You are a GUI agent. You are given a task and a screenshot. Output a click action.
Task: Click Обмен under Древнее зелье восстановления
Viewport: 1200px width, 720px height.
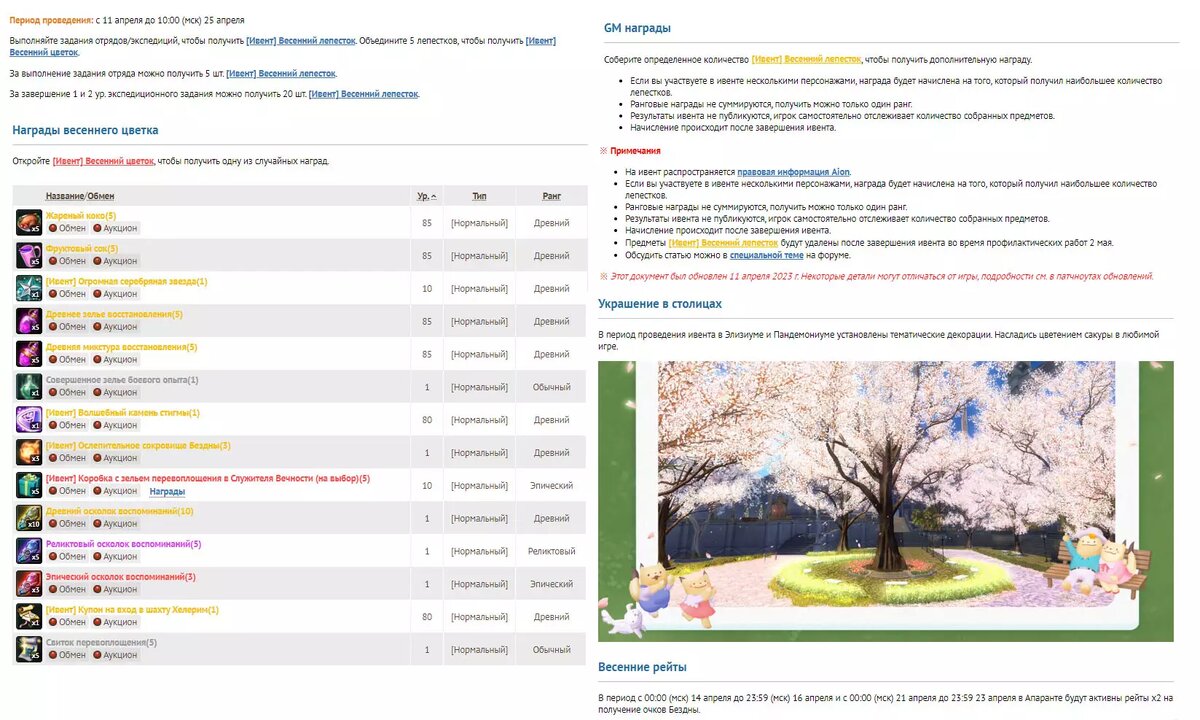[x=68, y=327]
